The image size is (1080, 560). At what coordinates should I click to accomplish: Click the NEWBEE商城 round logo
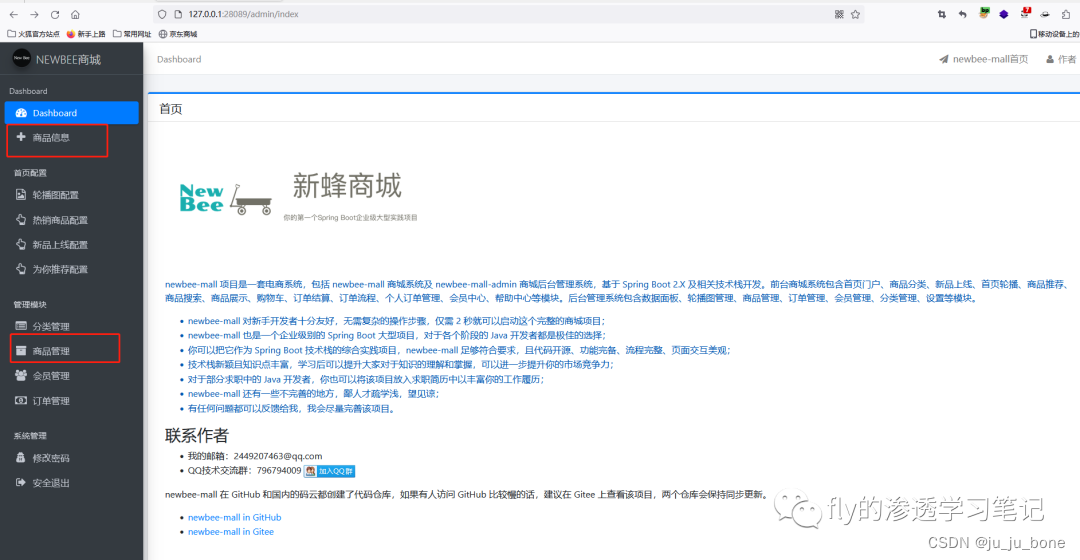pos(21,59)
